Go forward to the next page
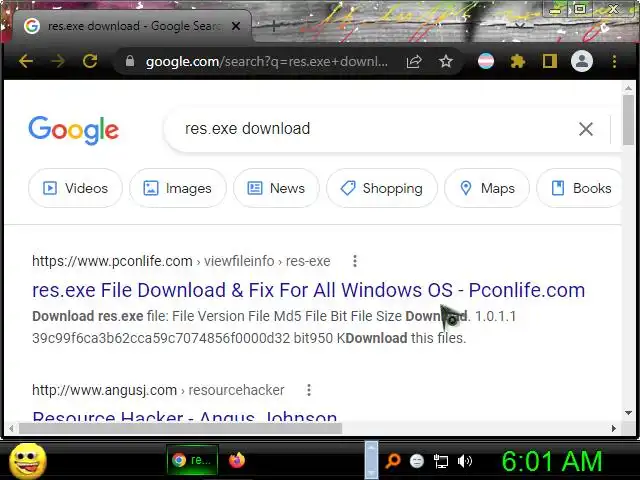The width and height of the screenshot is (640, 480). coord(58,62)
